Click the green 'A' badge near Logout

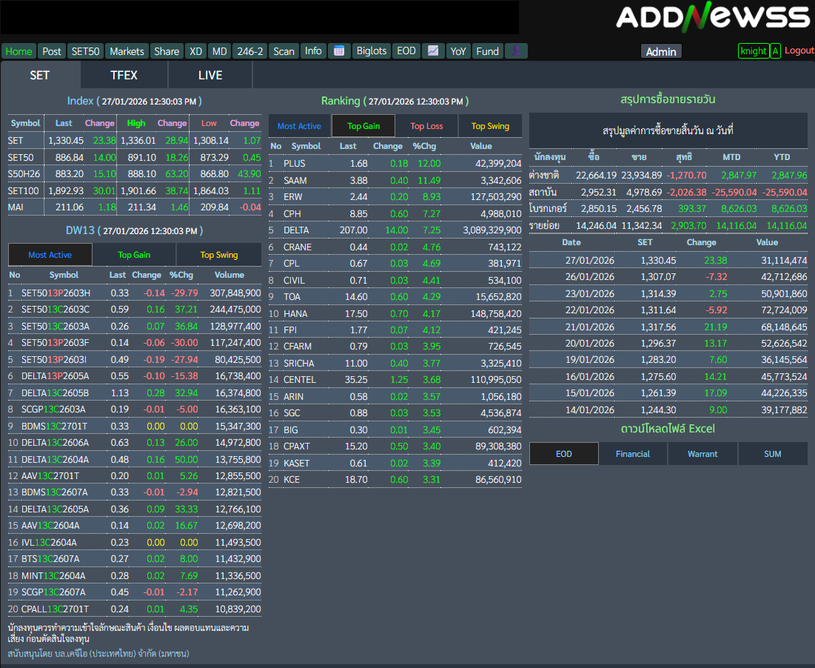click(x=775, y=51)
